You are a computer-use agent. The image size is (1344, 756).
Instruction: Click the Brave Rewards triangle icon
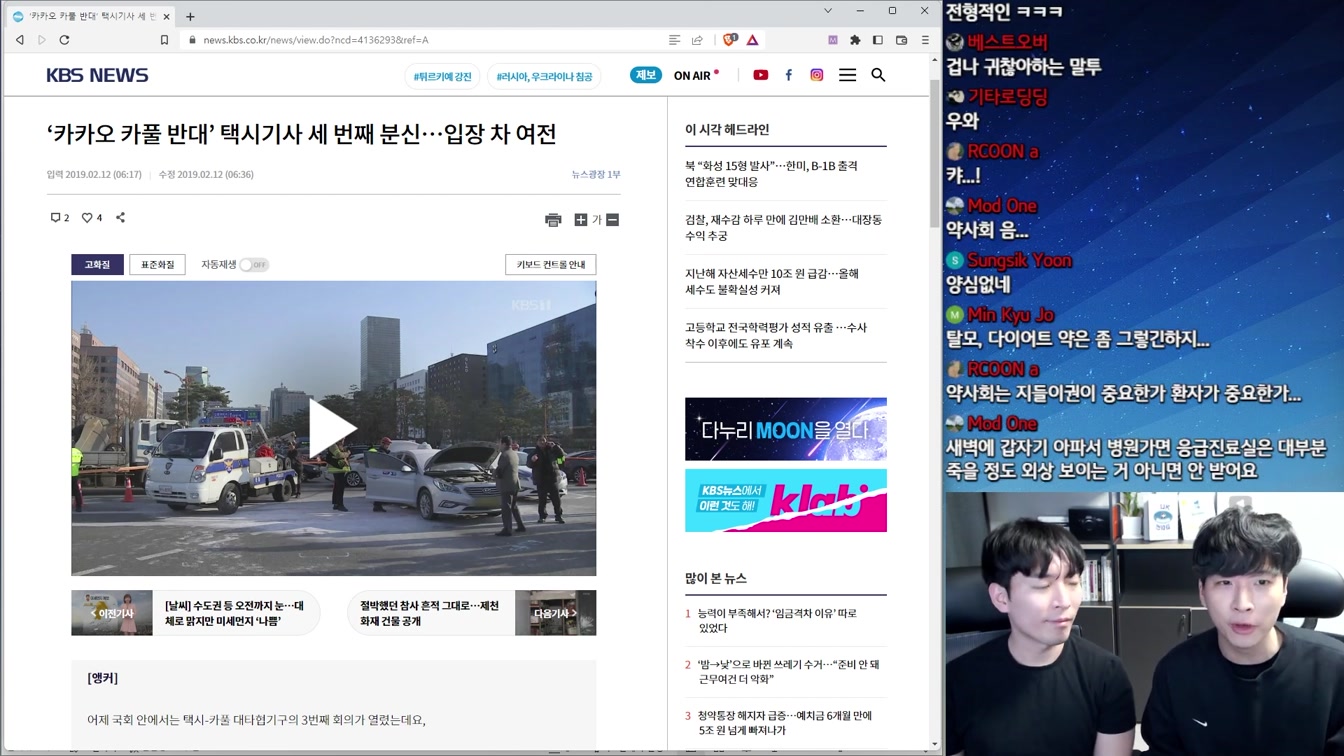click(752, 40)
